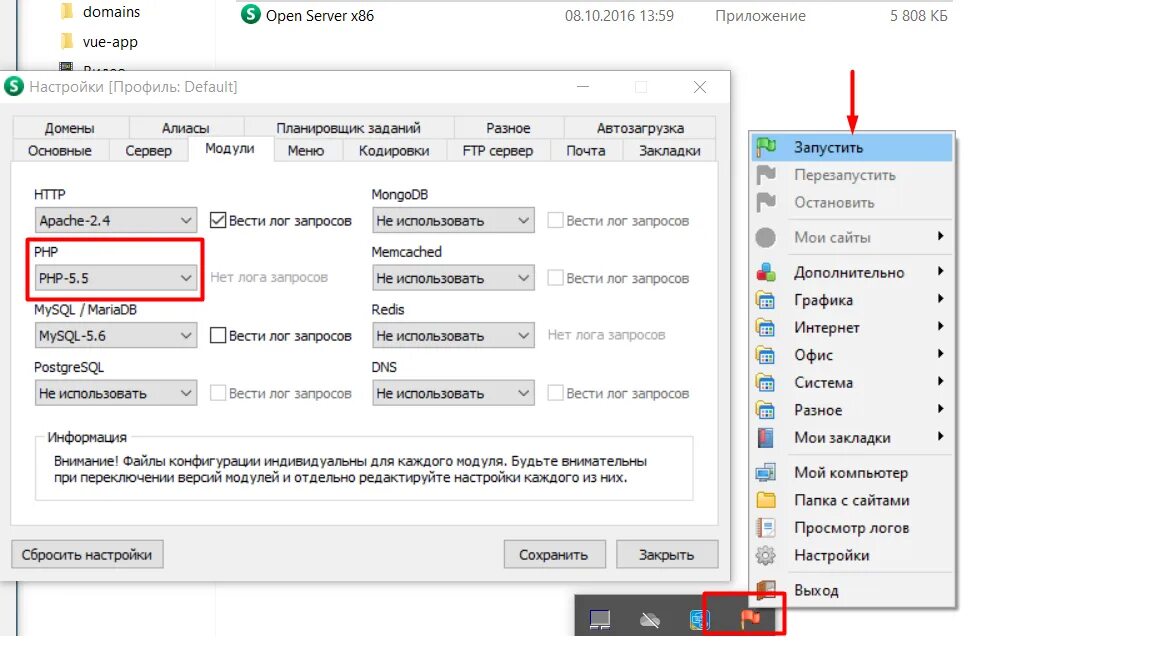
Task: Uncheck HTTP Вести лог запросов checkbox
Action: [x=217, y=220]
